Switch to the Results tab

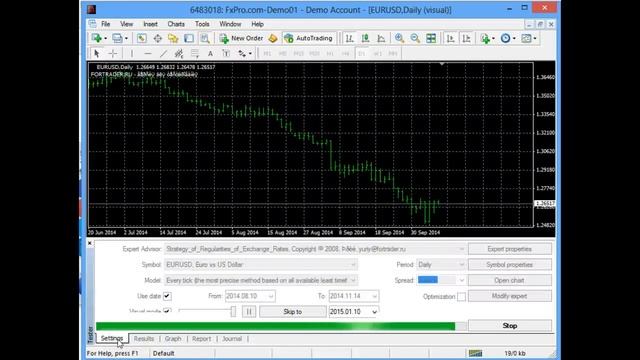(x=144, y=339)
